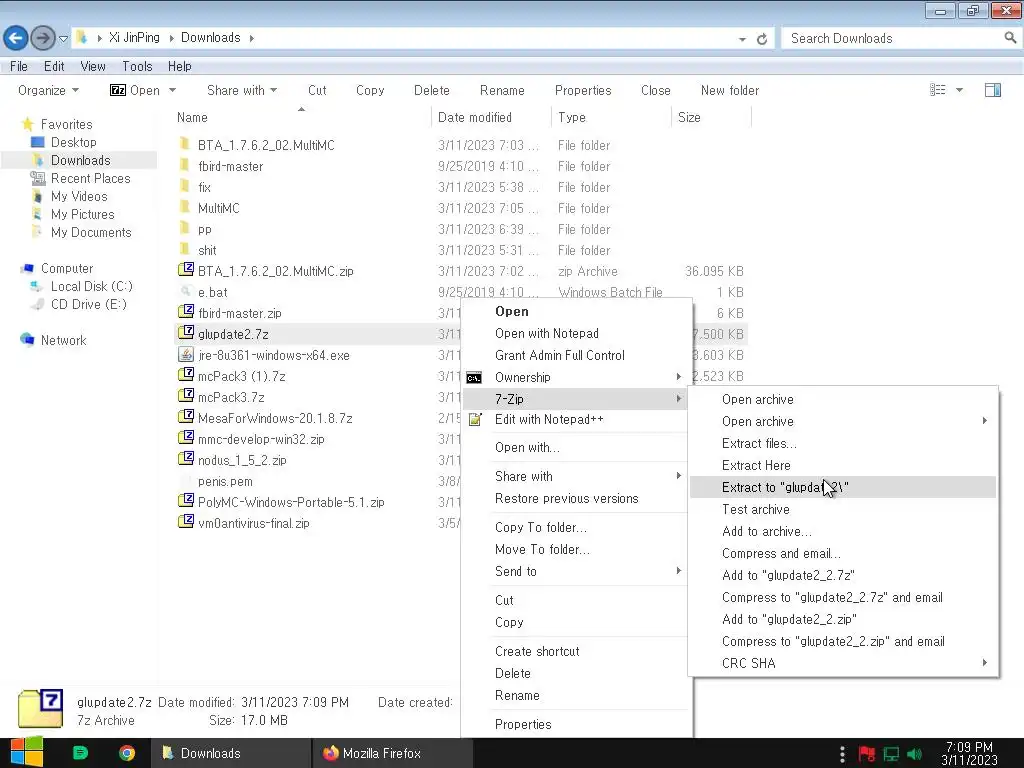Switch to Mozilla Firefox taskbar button
This screenshot has height=768, width=1024.
392,753
